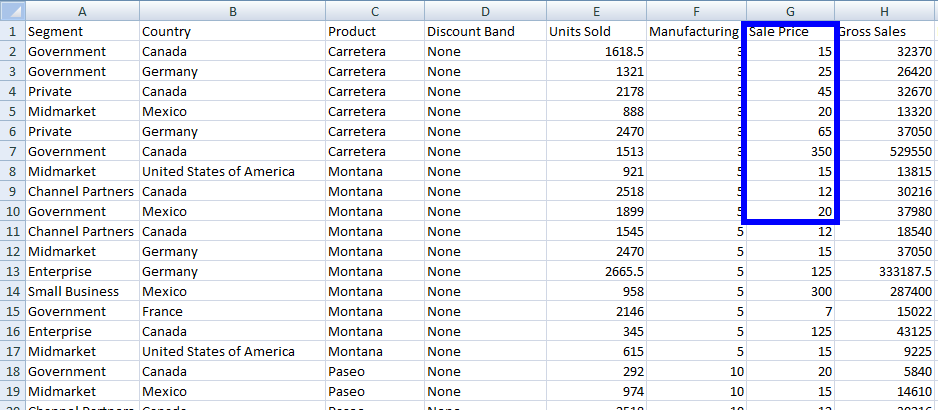Click the select-all corner triangle
938x410 pixels.
tap(13, 10)
